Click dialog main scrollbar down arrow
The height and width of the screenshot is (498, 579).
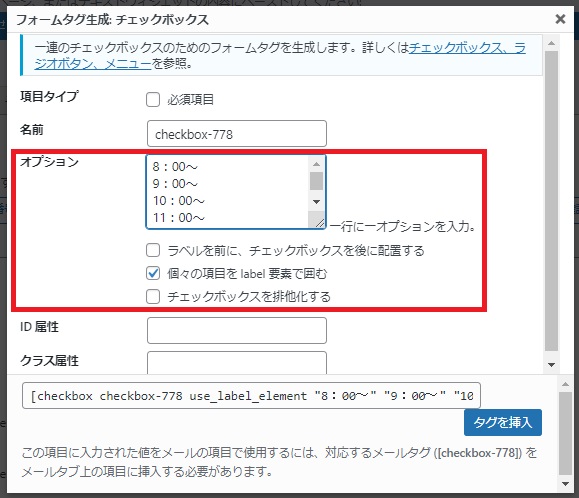click(x=551, y=365)
